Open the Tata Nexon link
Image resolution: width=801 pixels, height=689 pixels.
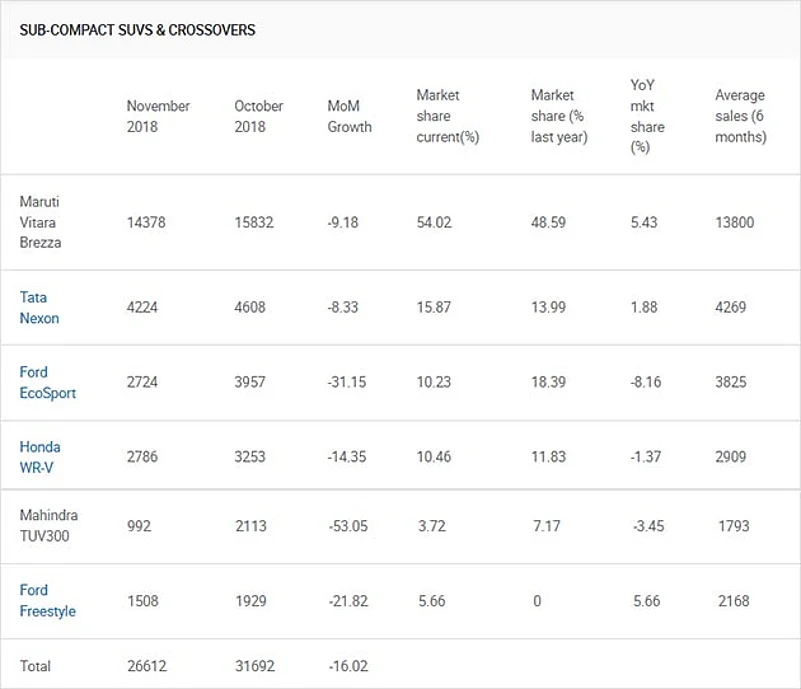(x=39, y=308)
